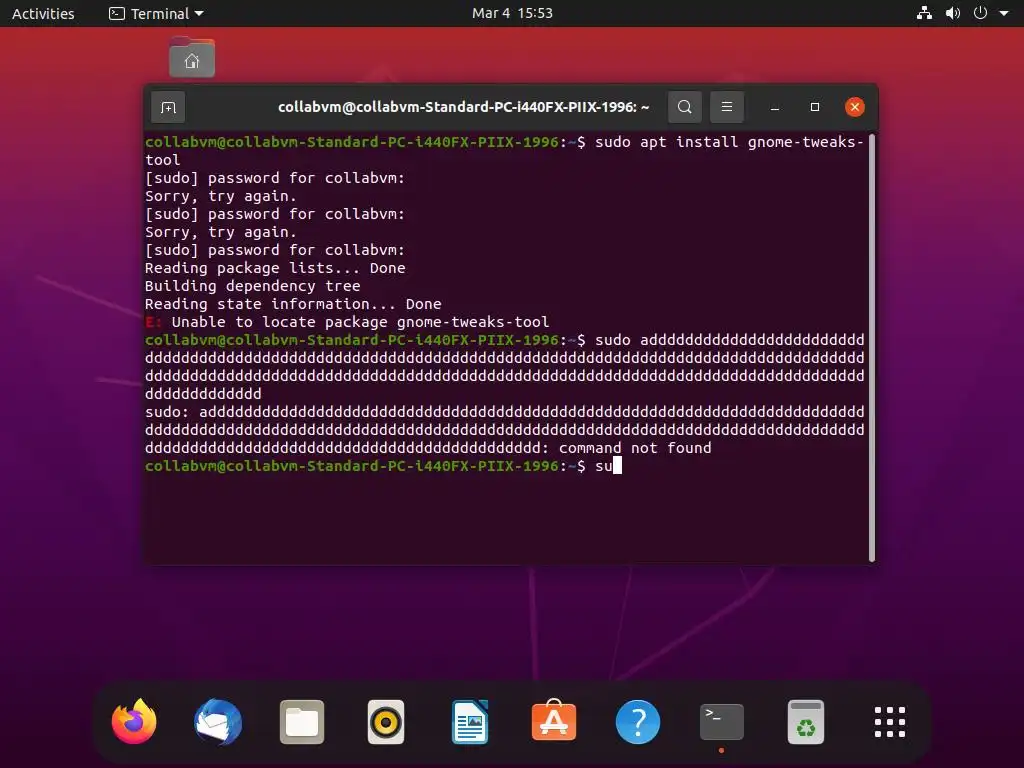Click 'Unable to locate package gnome-tweaks-tool' line
Viewport: 1024px width, 768px height.
coord(347,322)
